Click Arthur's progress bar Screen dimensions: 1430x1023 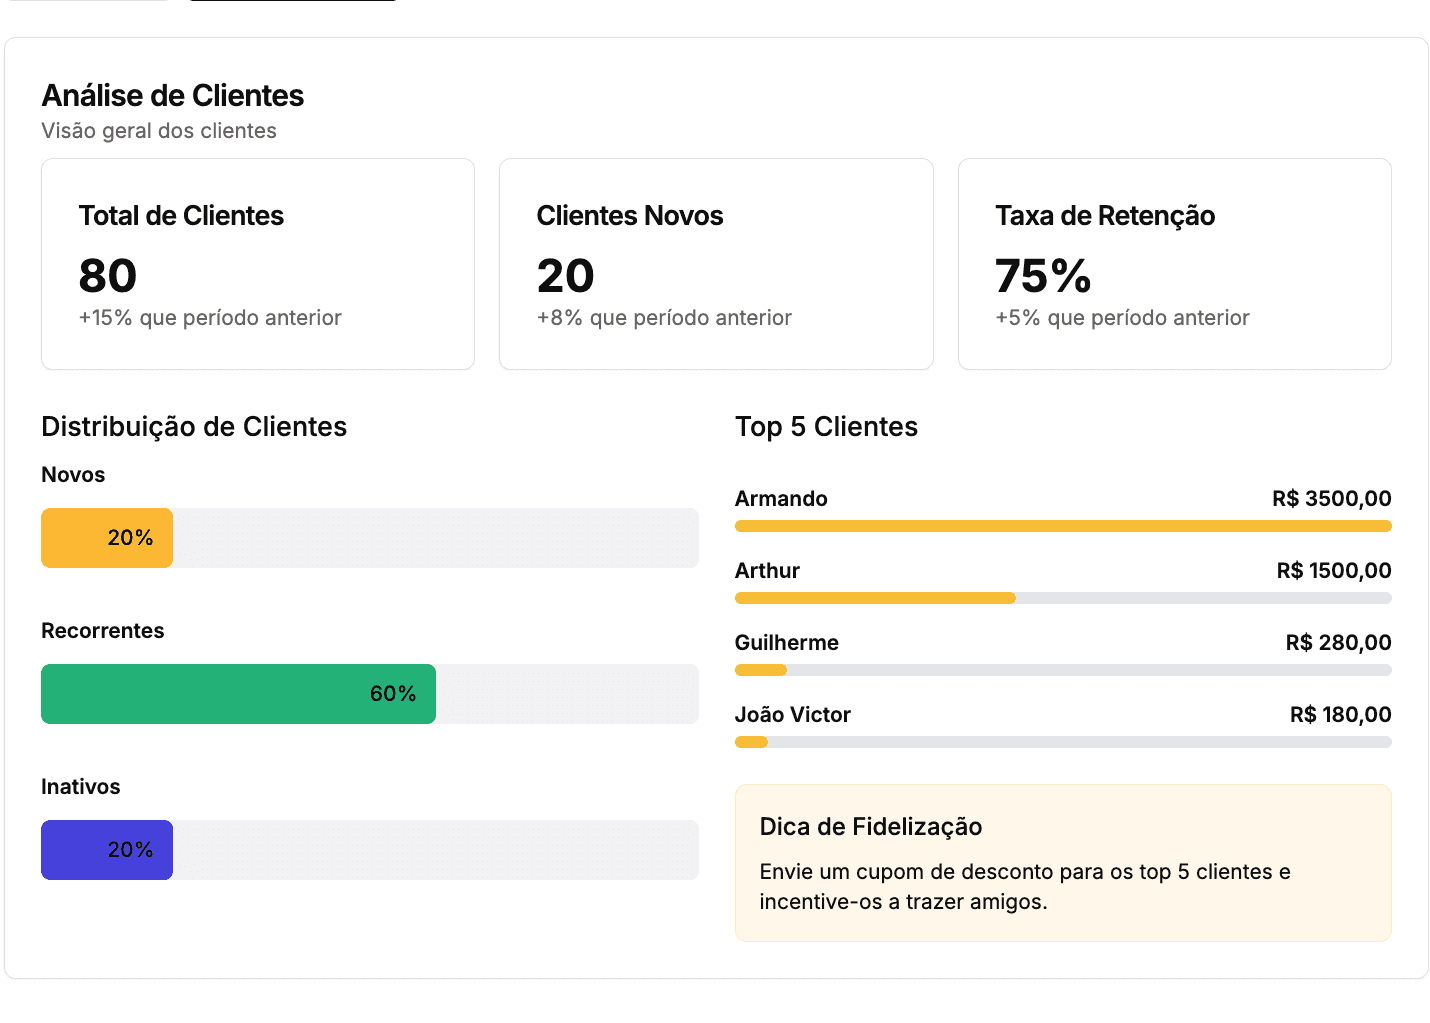click(1063, 598)
